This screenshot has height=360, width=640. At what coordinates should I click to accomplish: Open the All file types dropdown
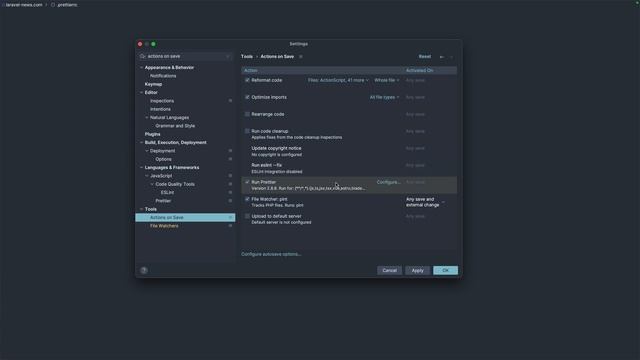pyautogui.click(x=384, y=97)
